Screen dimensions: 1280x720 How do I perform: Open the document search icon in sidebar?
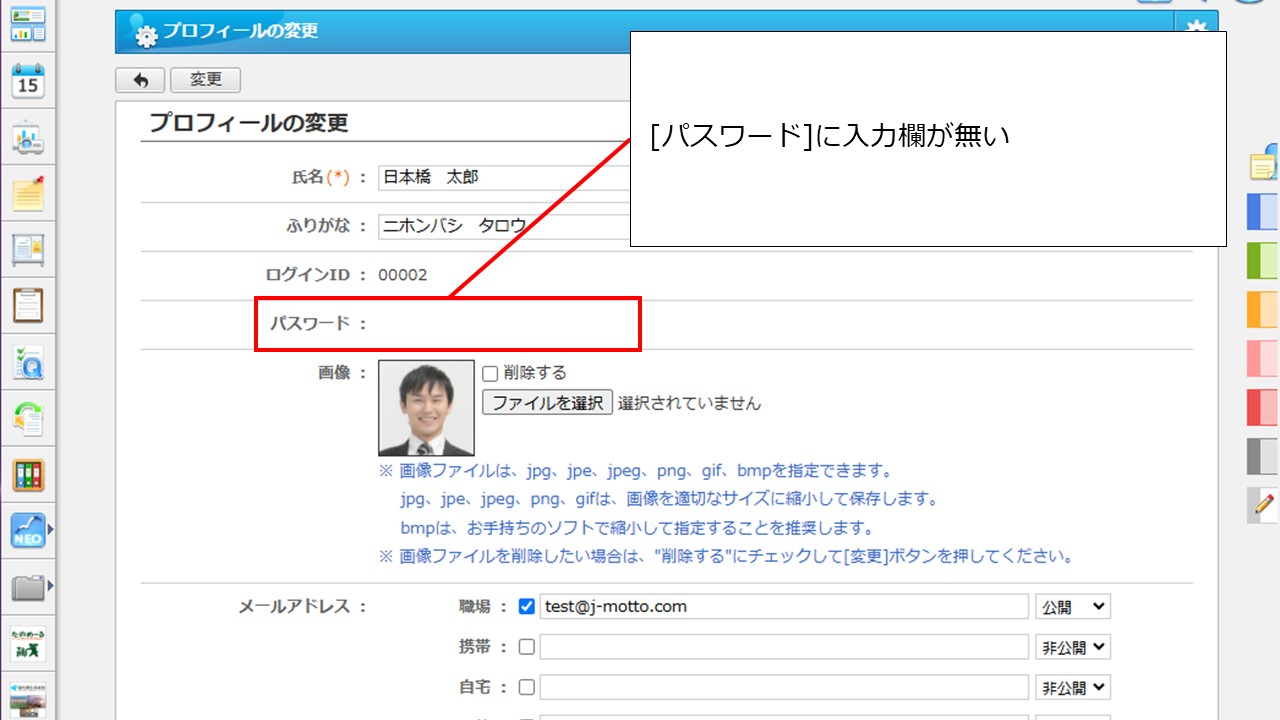tap(28, 362)
